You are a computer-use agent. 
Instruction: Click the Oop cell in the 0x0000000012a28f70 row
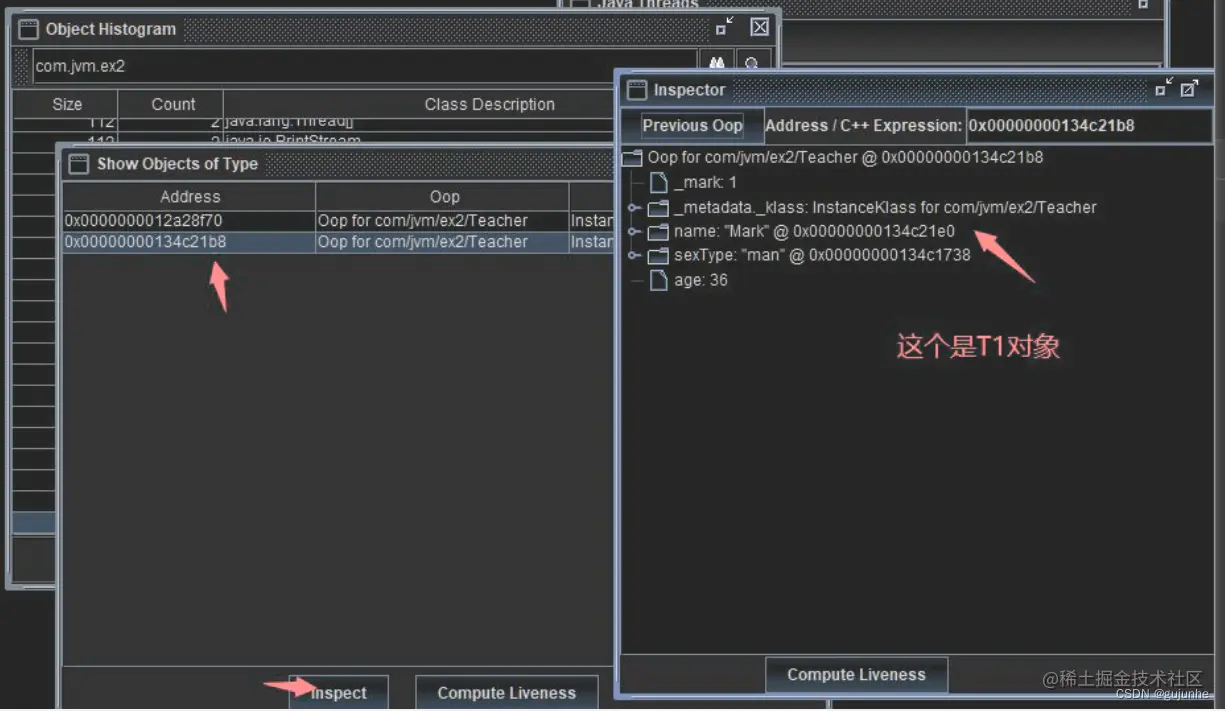(x=442, y=221)
